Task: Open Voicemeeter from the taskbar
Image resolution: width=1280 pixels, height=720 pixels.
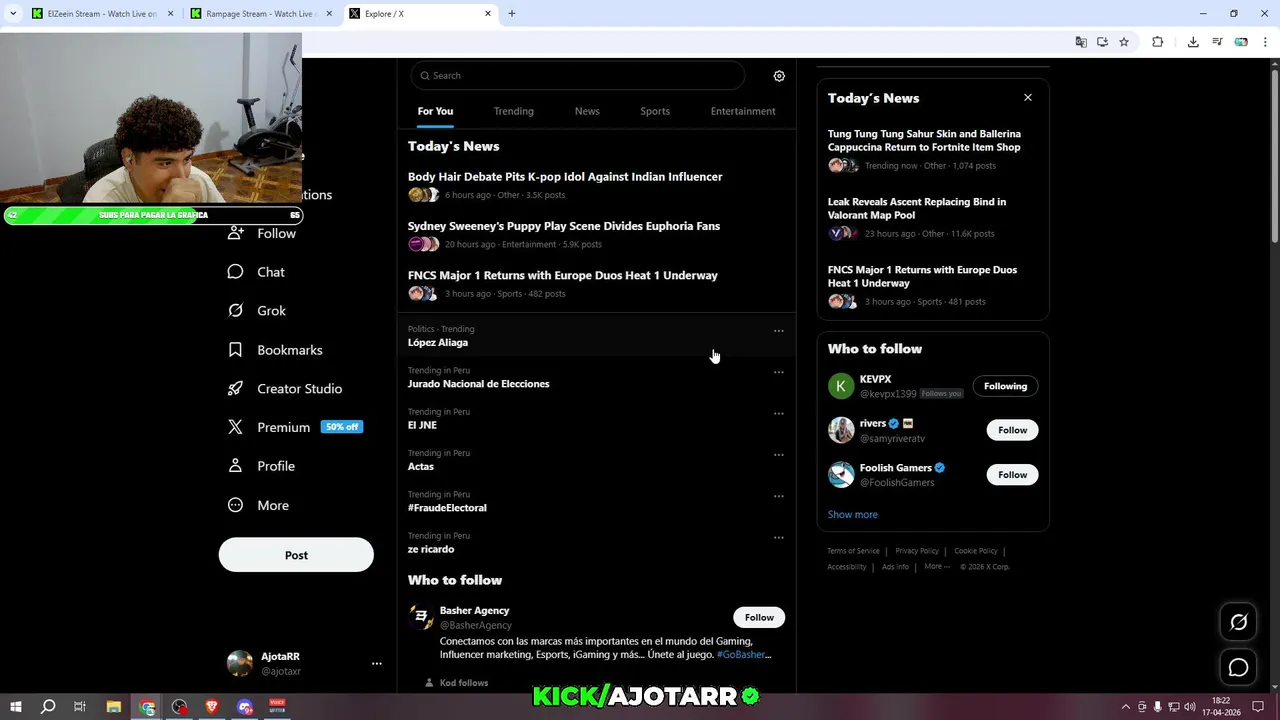Action: pos(278,707)
